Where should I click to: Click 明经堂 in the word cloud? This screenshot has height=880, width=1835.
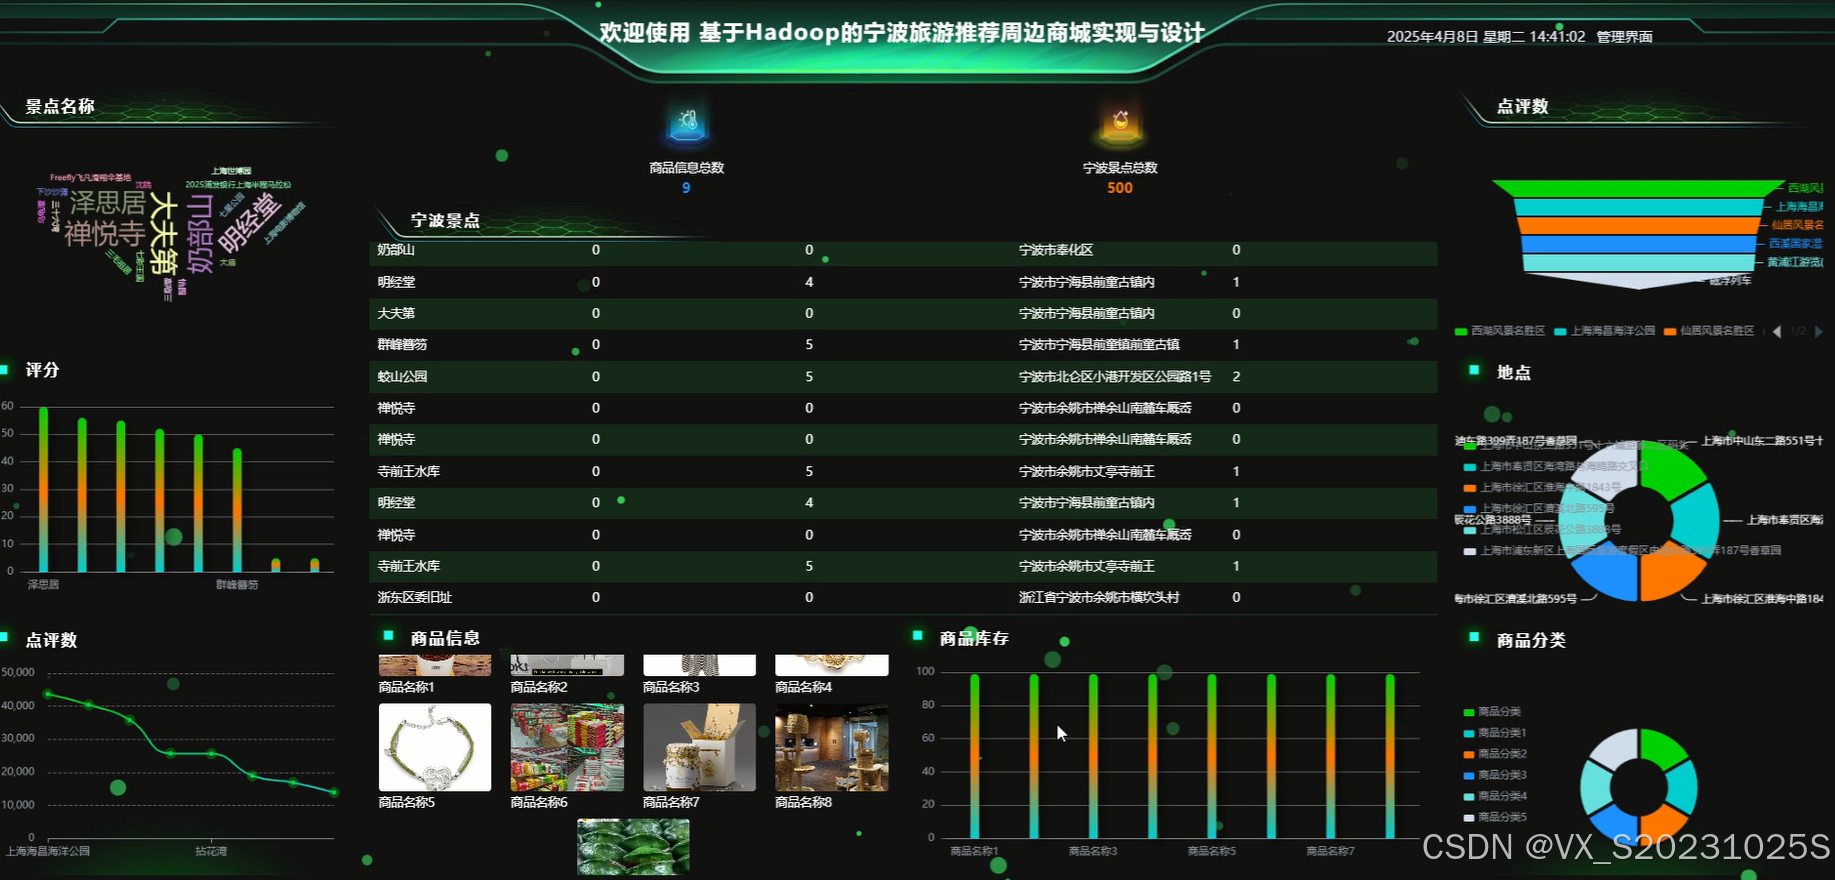pos(249,223)
